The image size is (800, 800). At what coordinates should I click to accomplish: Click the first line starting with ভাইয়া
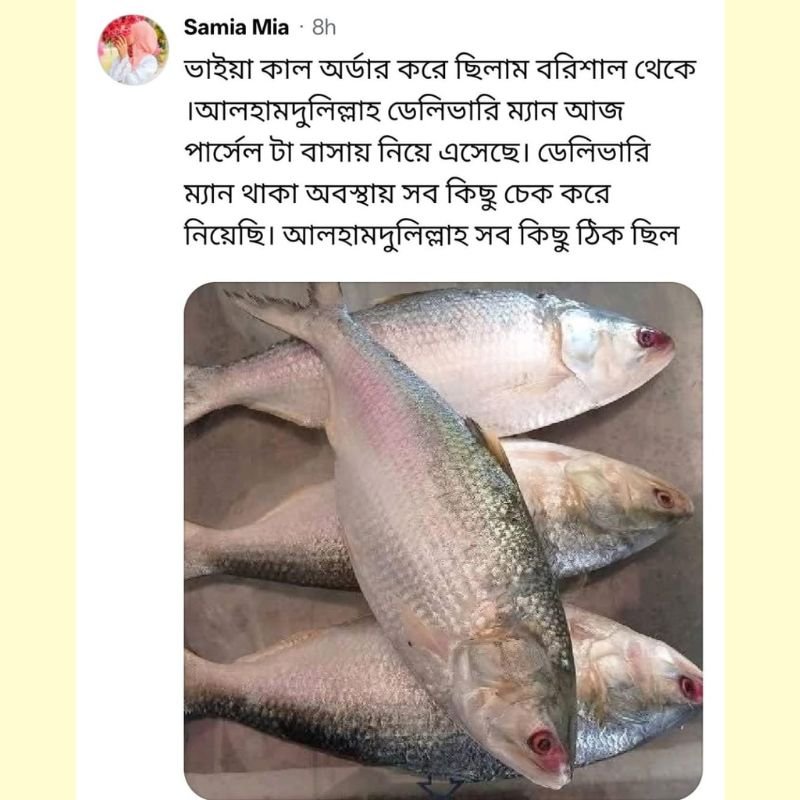[x=440, y=70]
